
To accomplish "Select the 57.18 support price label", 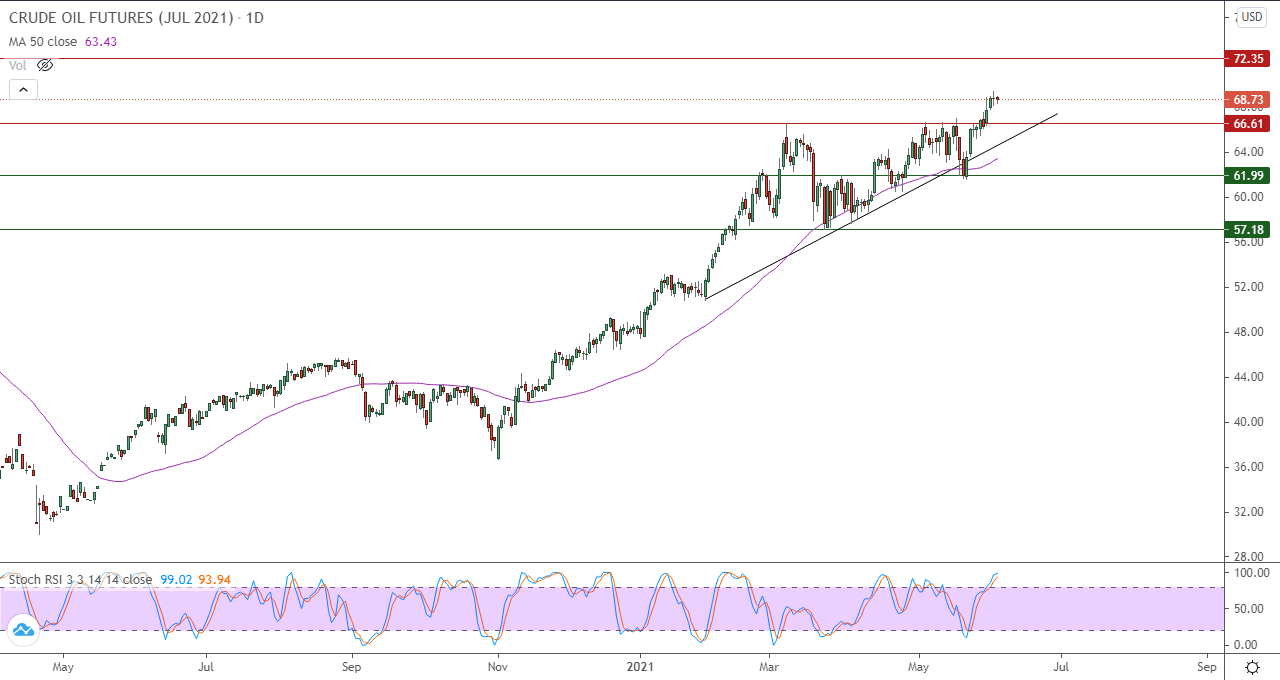I will coord(1249,230).
